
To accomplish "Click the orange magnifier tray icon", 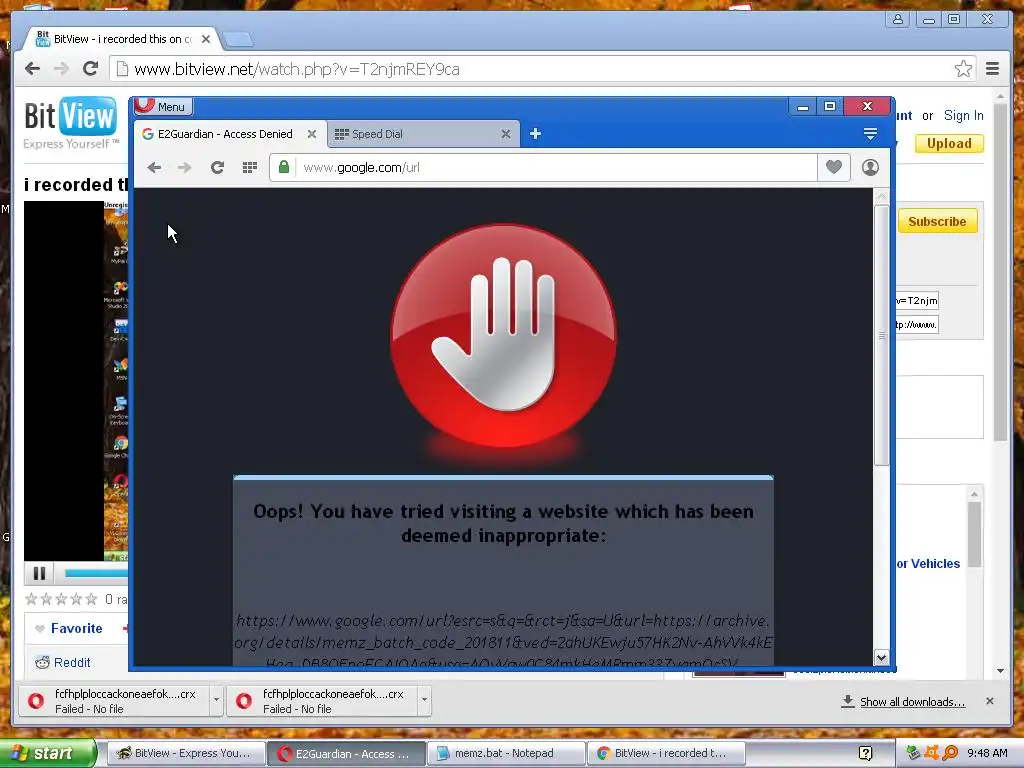I will [x=950, y=753].
